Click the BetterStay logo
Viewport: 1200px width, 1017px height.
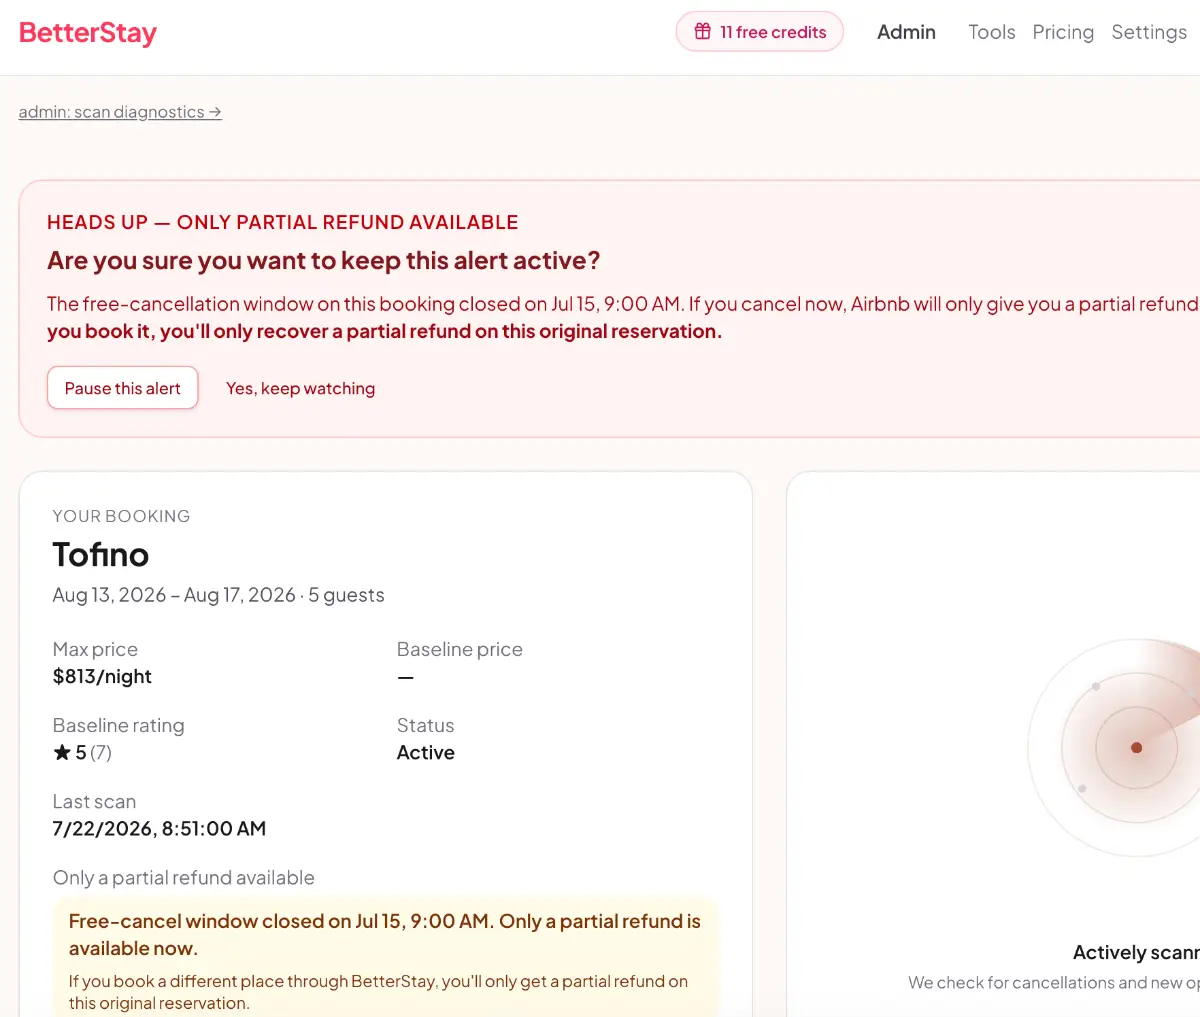pyautogui.click(x=88, y=33)
